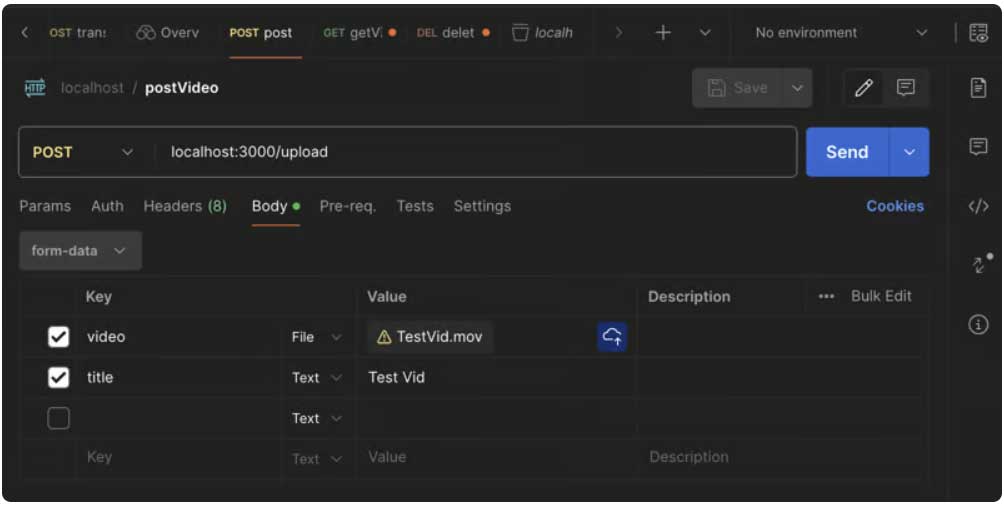
Task: Open the environment quick look icon
Action: coord(979,33)
